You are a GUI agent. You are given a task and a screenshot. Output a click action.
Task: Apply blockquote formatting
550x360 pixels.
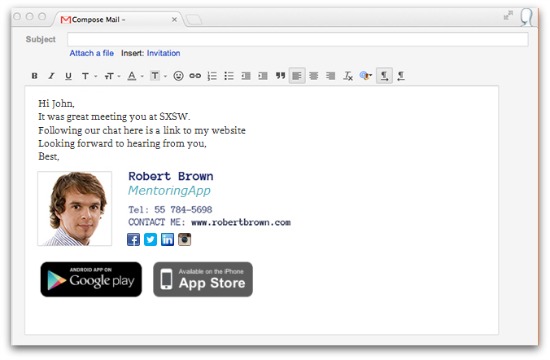coord(280,76)
